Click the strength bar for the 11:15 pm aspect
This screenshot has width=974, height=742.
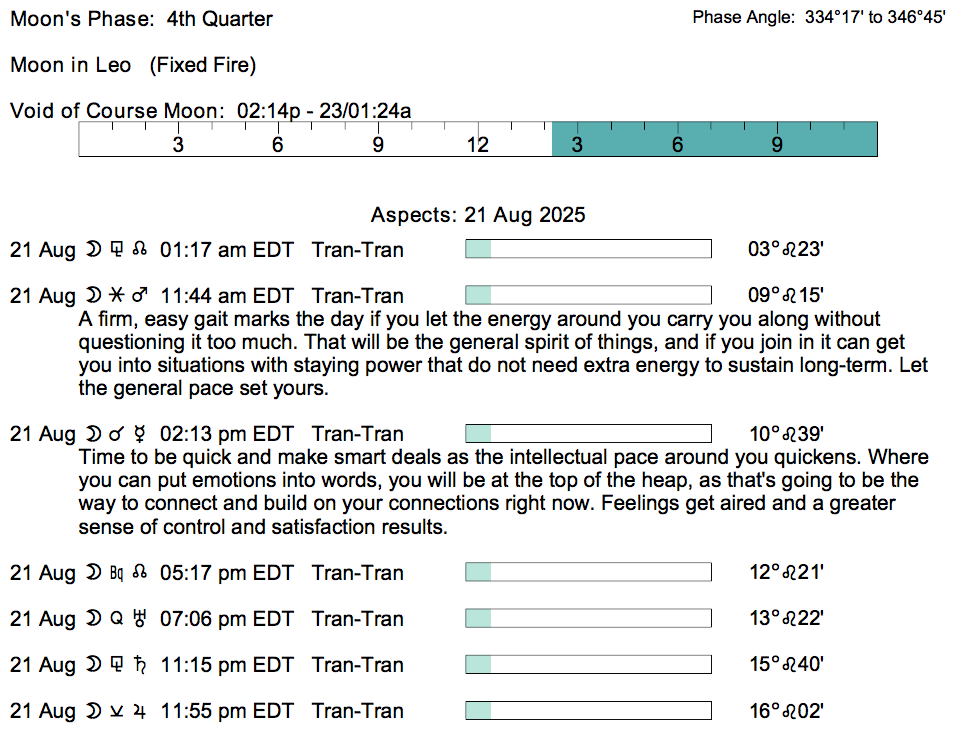588,664
